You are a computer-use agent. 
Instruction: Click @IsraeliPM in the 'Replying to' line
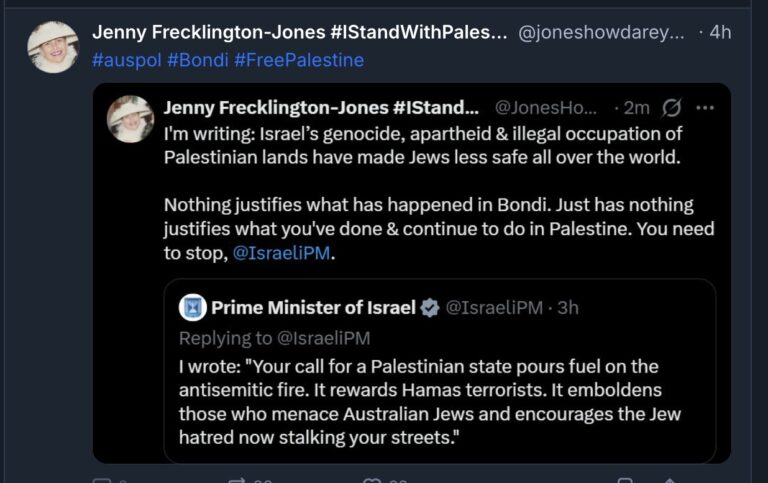coord(323,338)
